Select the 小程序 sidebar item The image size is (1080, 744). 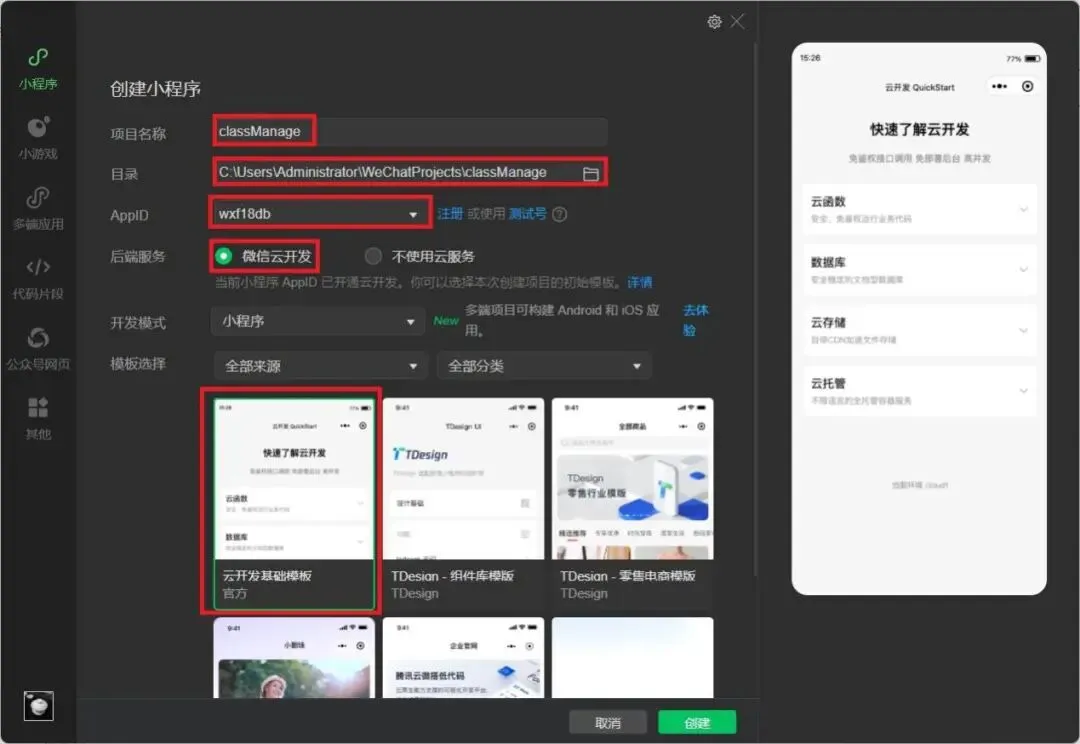tap(38, 70)
